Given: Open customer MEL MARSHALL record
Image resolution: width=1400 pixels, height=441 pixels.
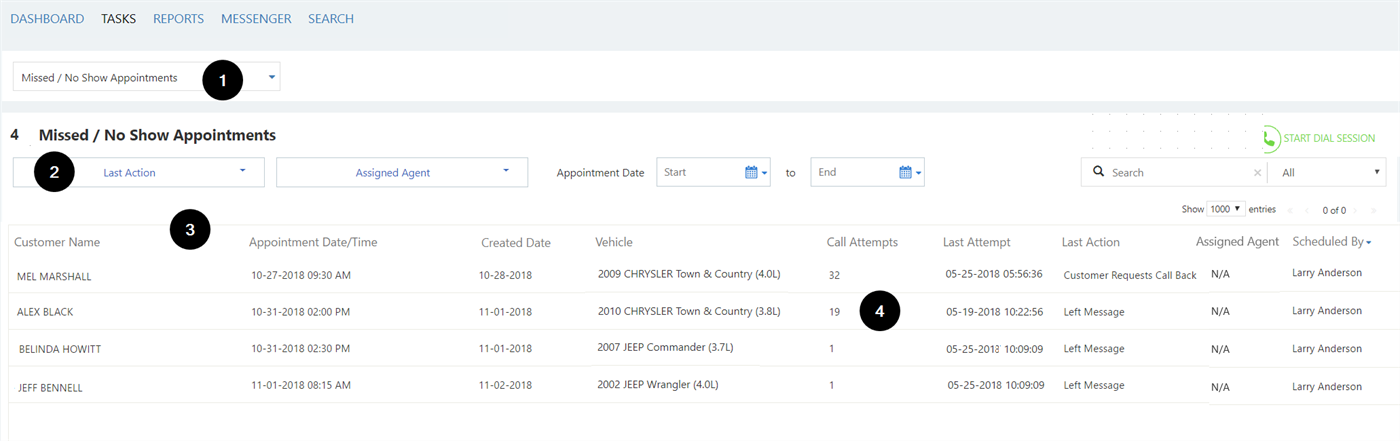Looking at the screenshot, I should 54,276.
